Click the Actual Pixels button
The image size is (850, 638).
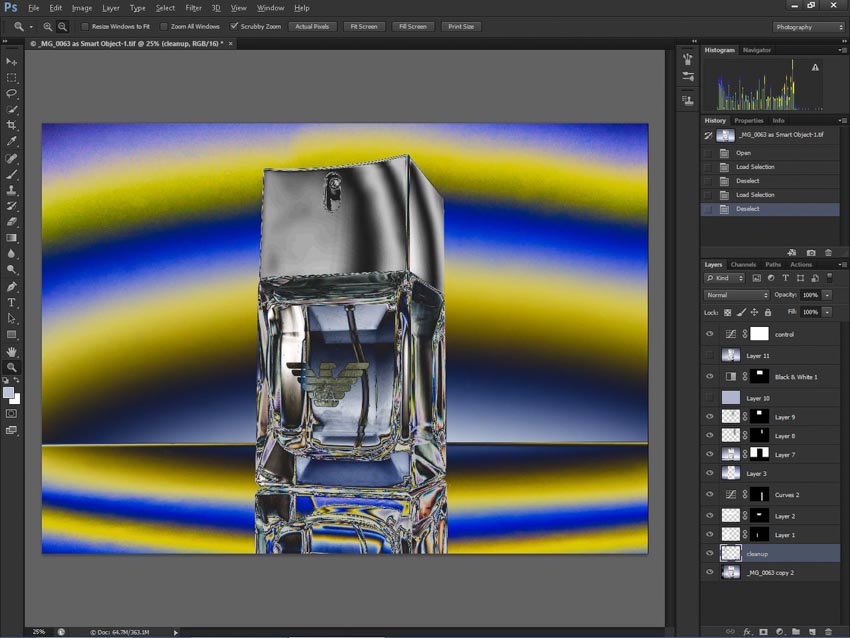pos(312,27)
